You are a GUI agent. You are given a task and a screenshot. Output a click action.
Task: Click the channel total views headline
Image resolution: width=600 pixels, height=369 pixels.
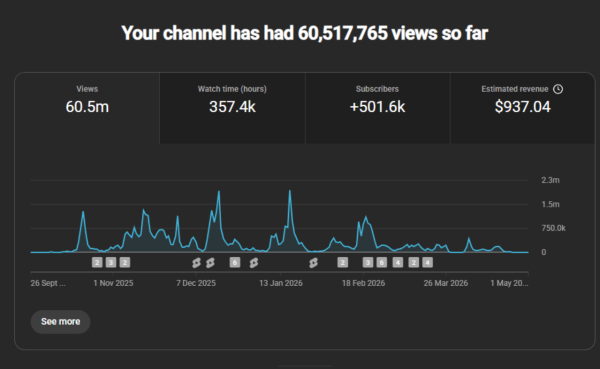click(x=305, y=33)
